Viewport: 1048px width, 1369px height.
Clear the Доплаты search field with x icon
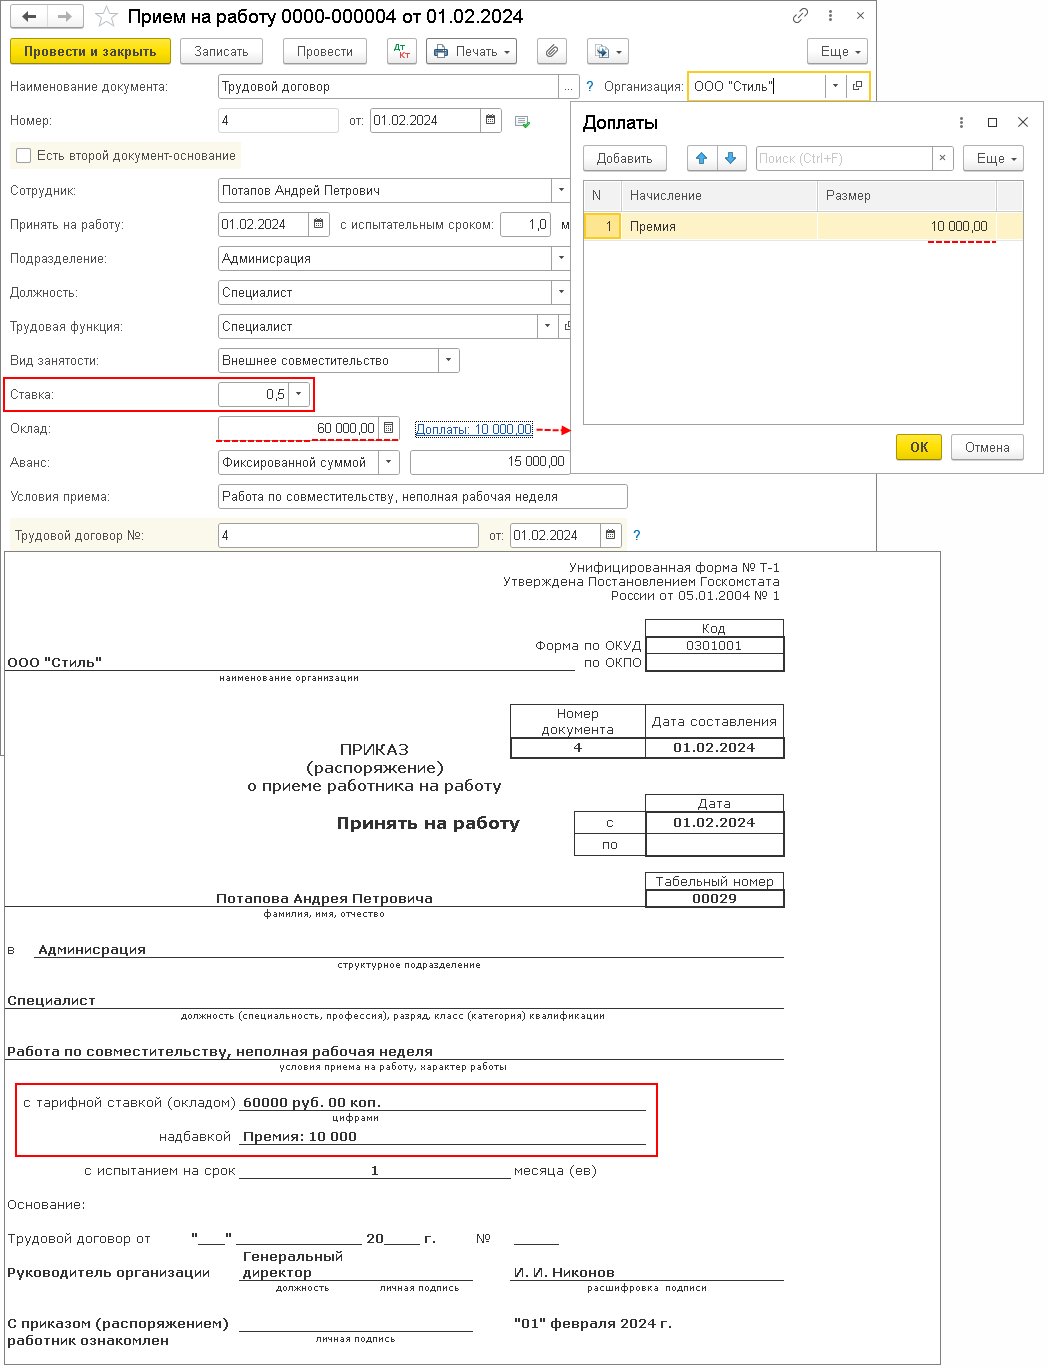pos(942,158)
